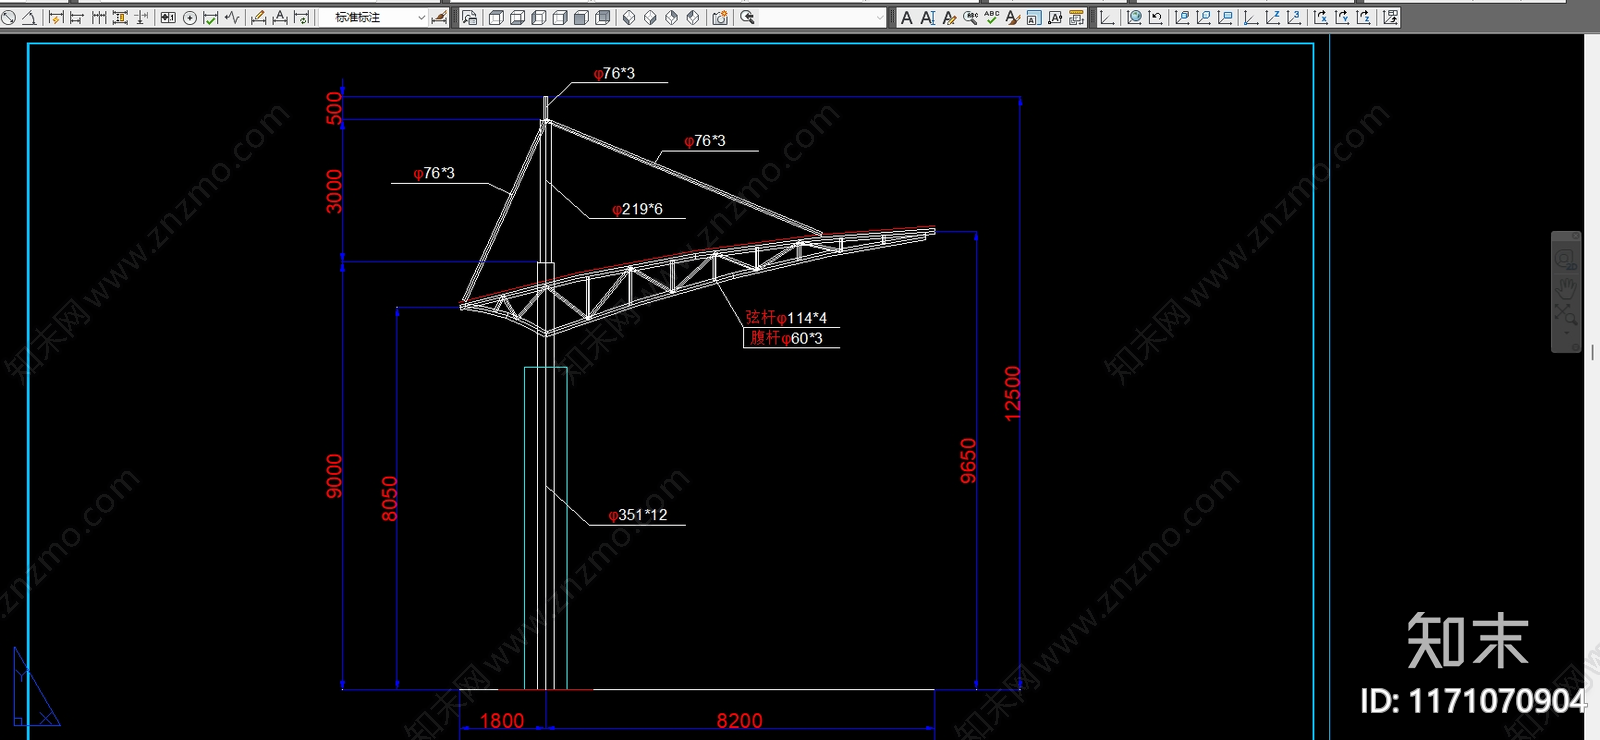Select the Baseline dimension tool
The image size is (1600, 740).
[76, 17]
